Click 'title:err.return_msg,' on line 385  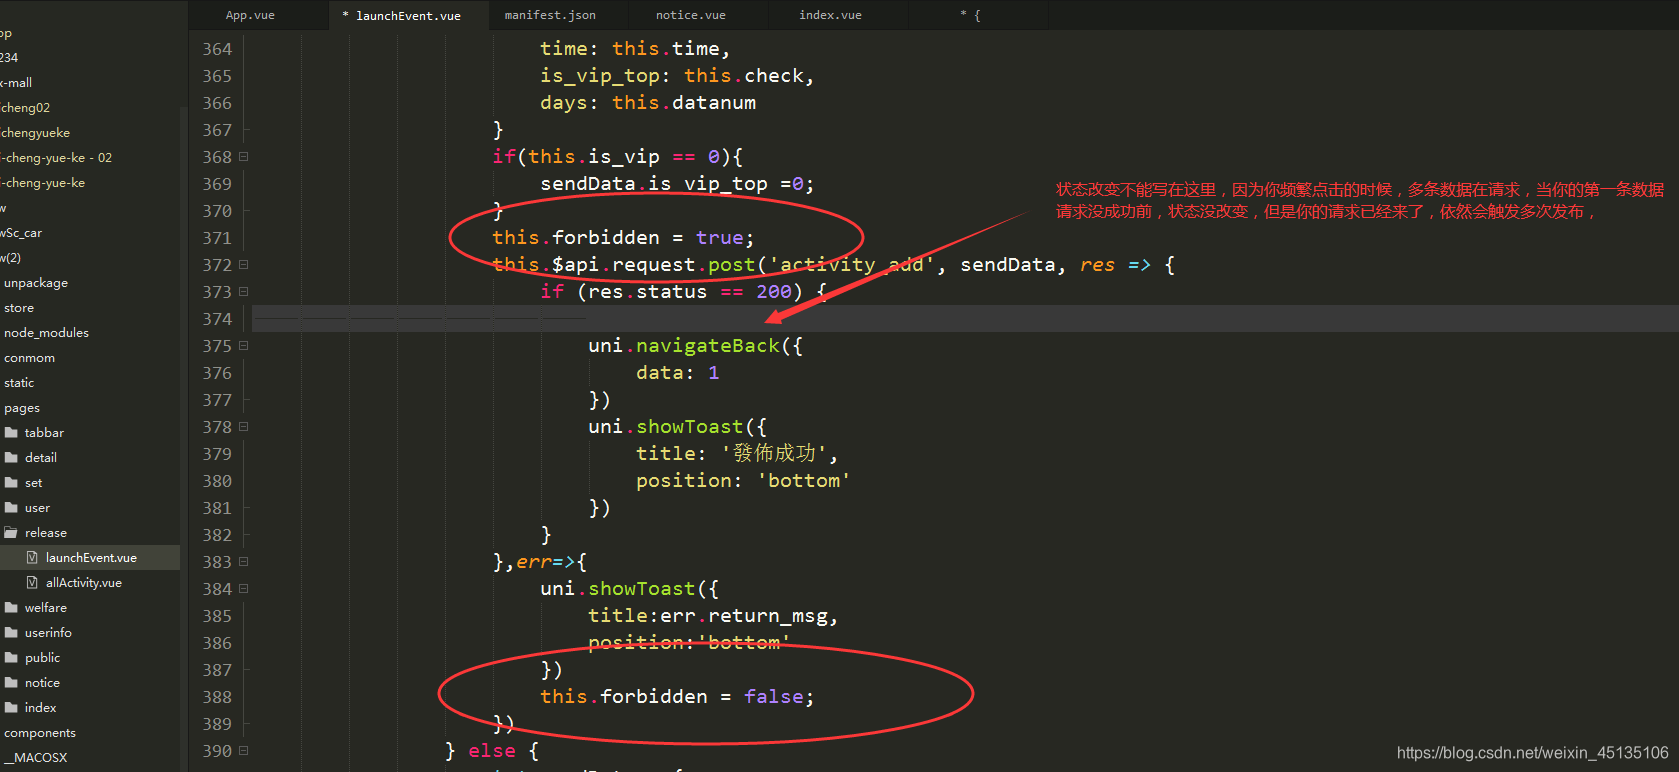[713, 616]
